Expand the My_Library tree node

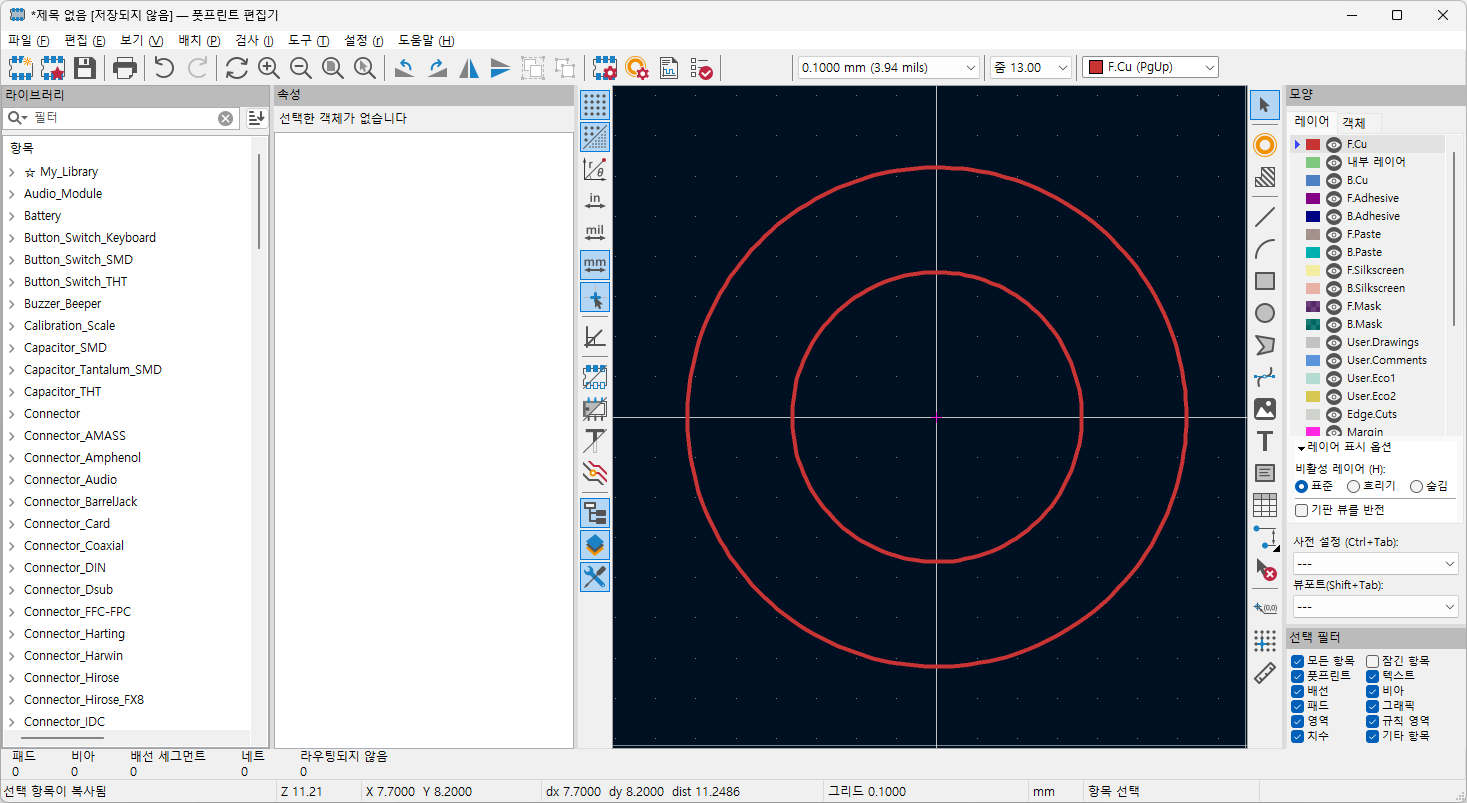click(x=12, y=172)
